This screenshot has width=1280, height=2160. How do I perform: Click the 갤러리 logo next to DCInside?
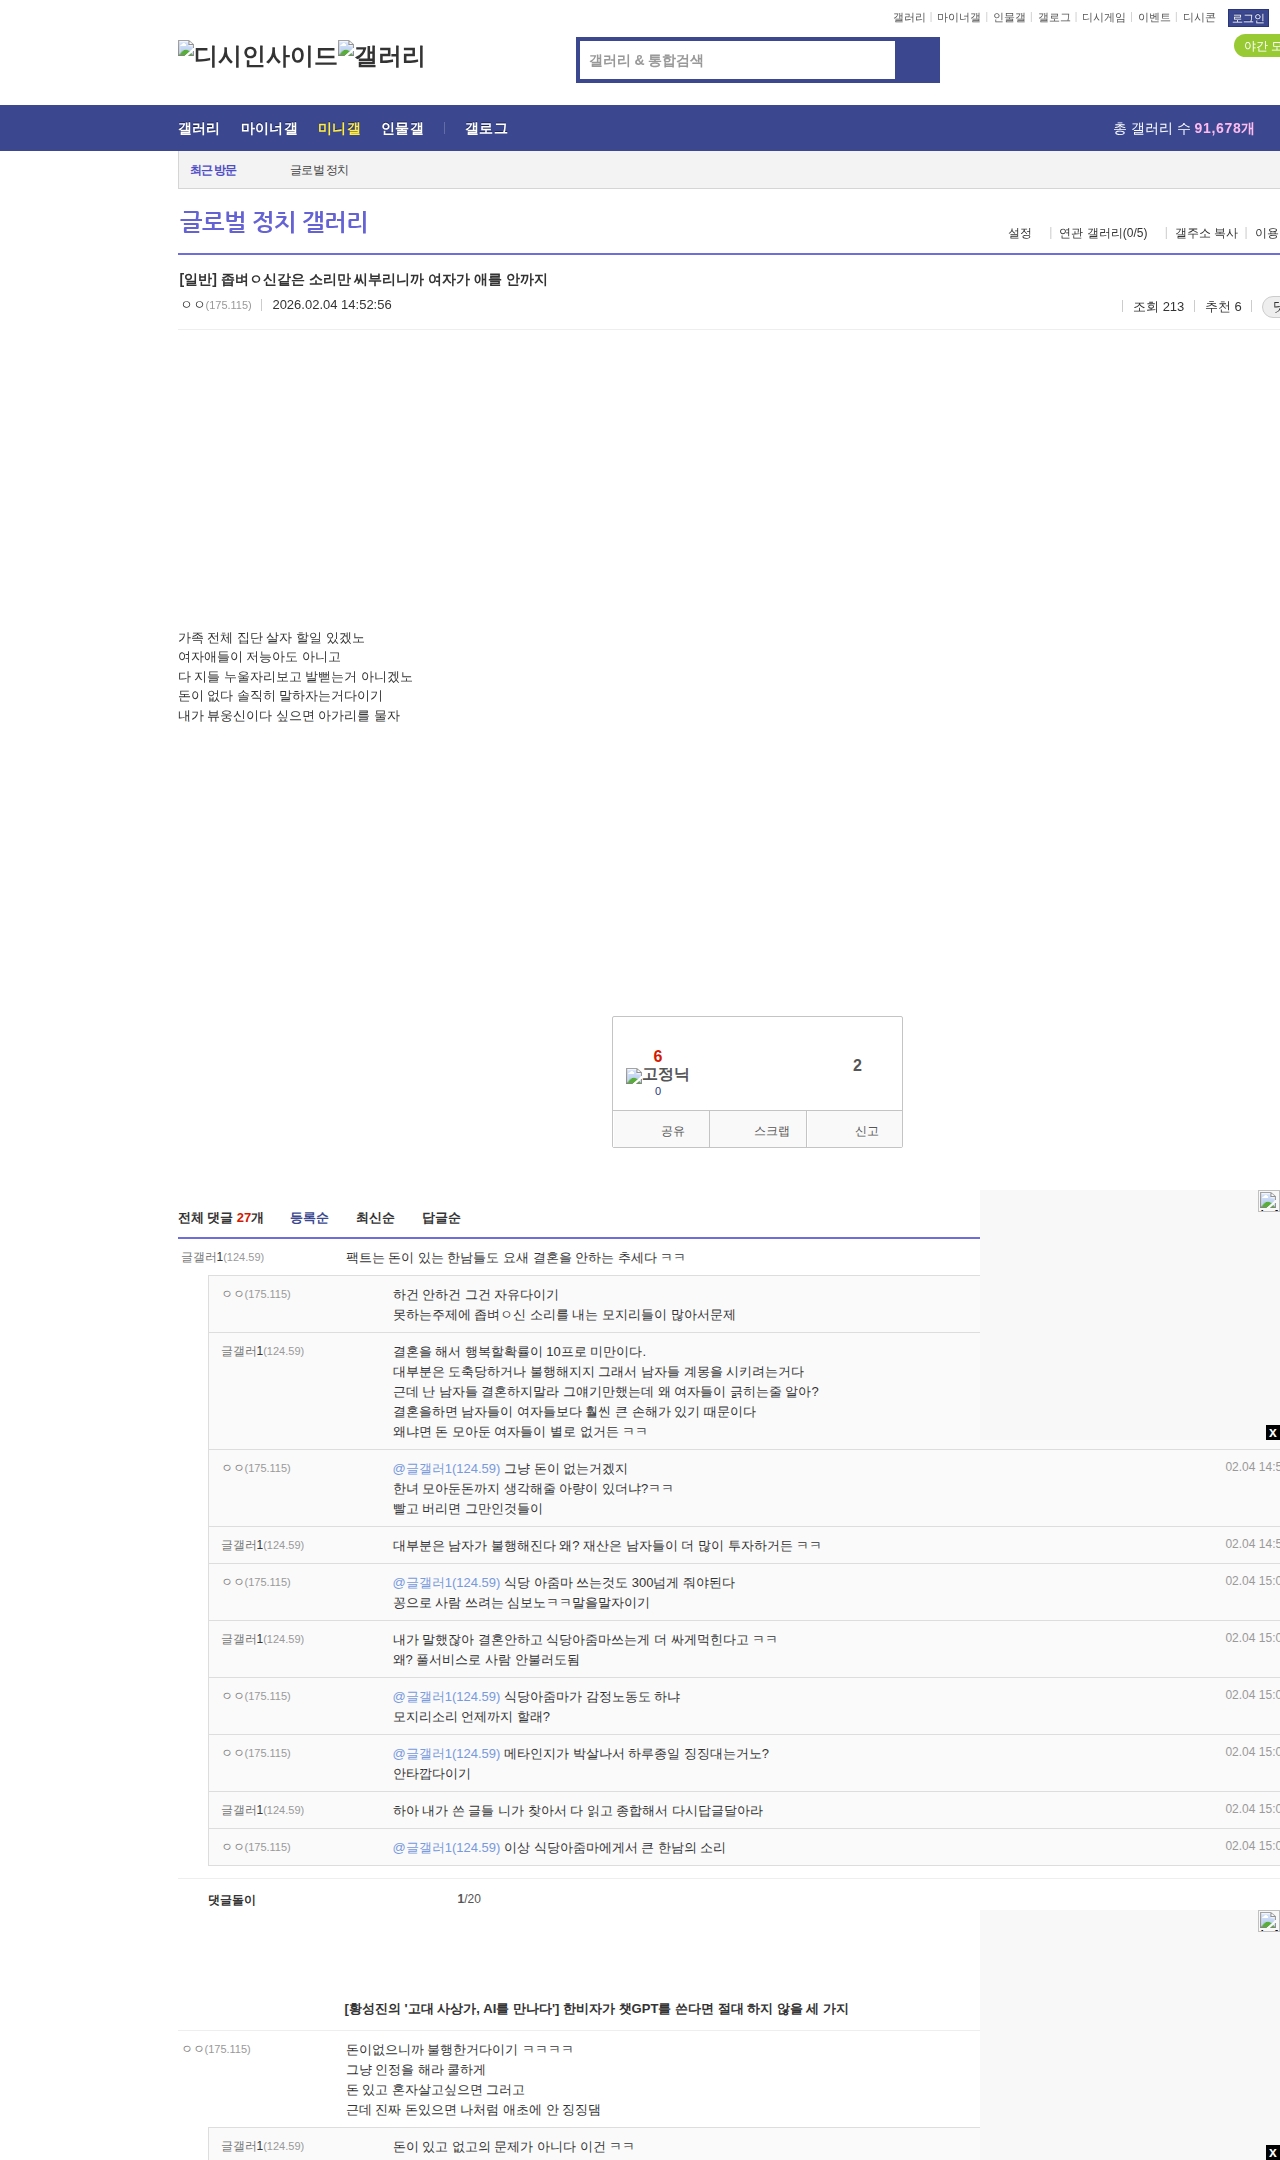point(381,56)
